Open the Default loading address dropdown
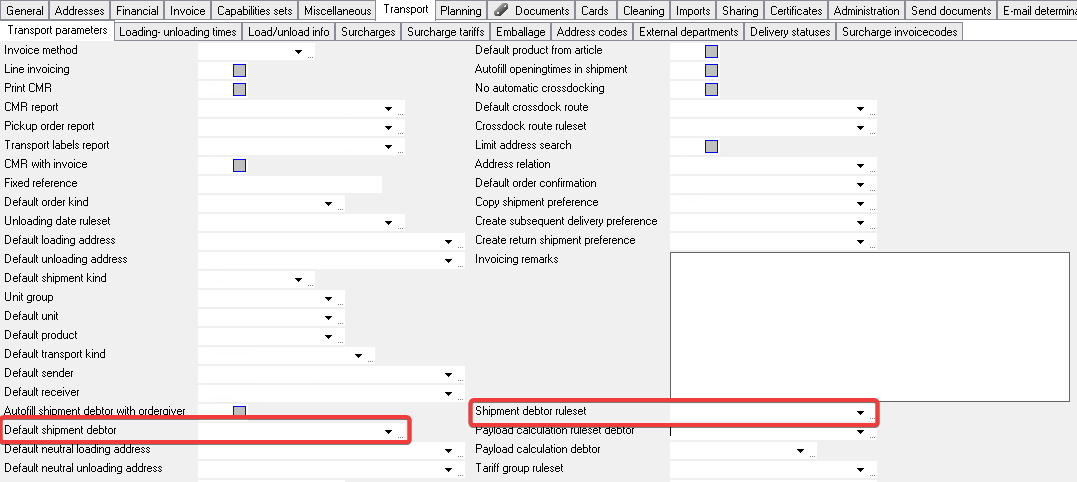Image resolution: width=1077 pixels, height=482 pixels. (448, 242)
